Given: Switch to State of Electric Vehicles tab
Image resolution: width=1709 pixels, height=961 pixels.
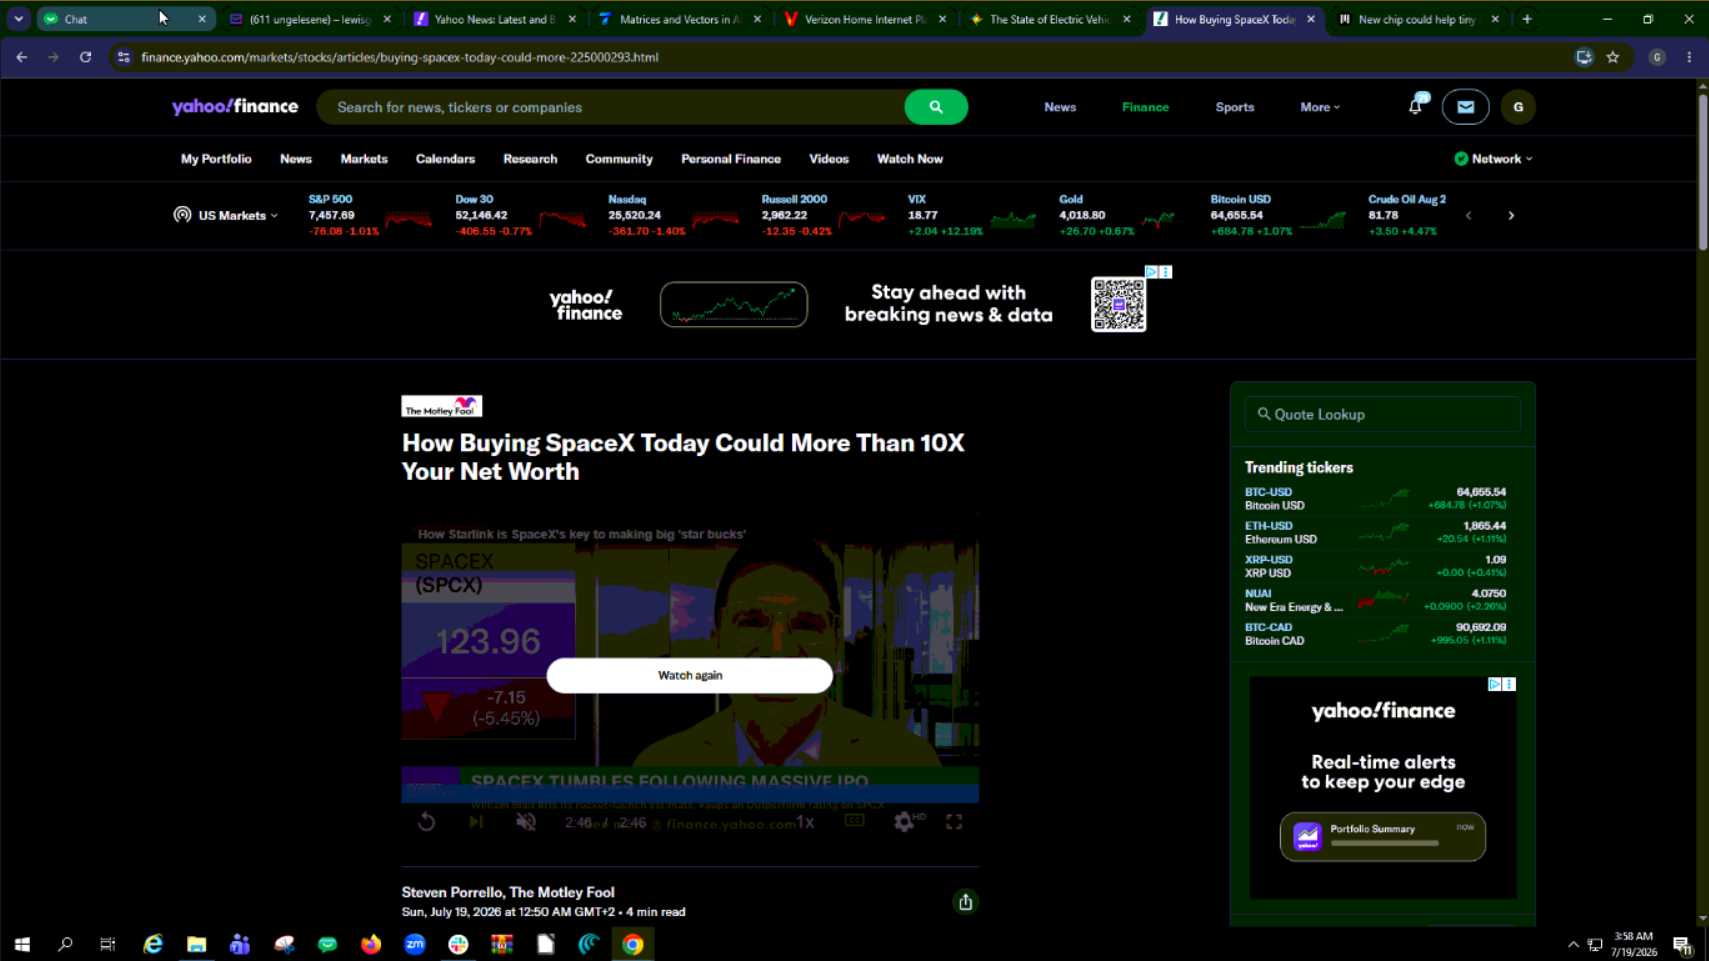Looking at the screenshot, I should [1050, 19].
